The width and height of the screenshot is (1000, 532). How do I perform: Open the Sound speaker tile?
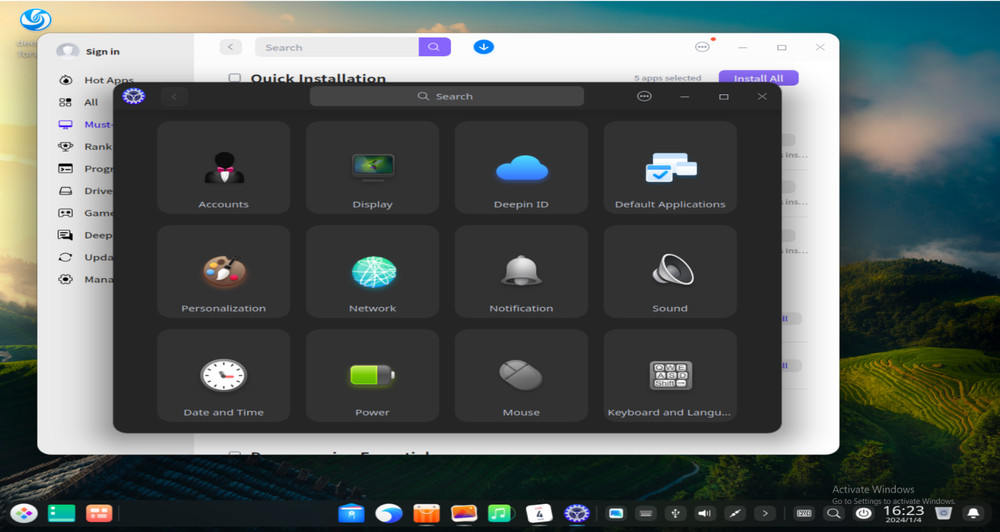coord(670,272)
